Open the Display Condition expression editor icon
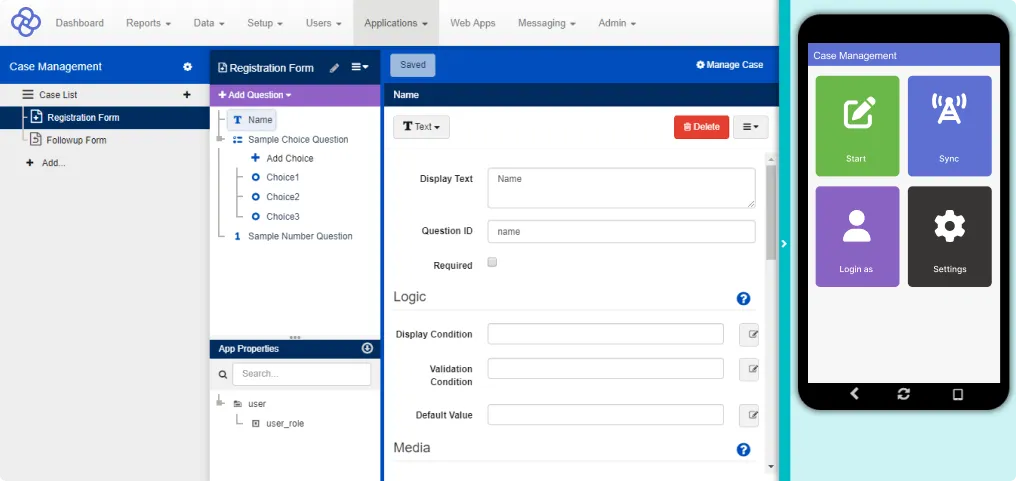 click(748, 334)
